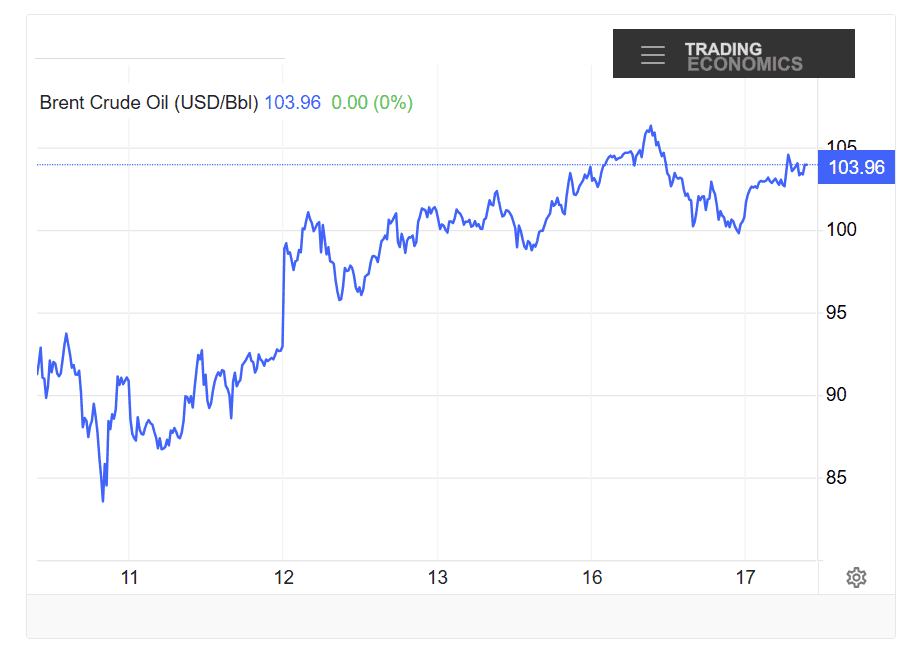Viewport: 920px width, 657px height.
Task: Click the Brent Crude Oil (USD/Bbl) title
Action: coord(149,102)
